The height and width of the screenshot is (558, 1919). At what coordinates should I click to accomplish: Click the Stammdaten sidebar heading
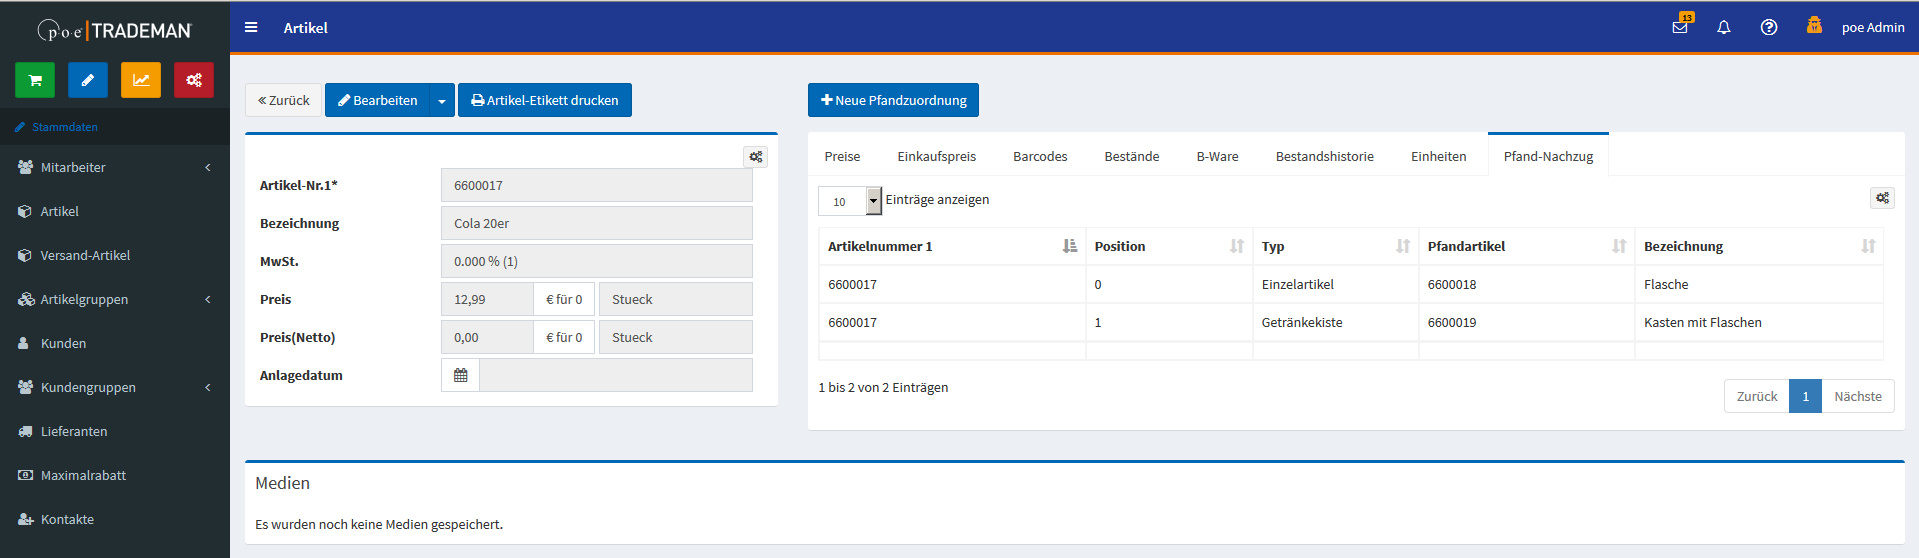[64, 127]
